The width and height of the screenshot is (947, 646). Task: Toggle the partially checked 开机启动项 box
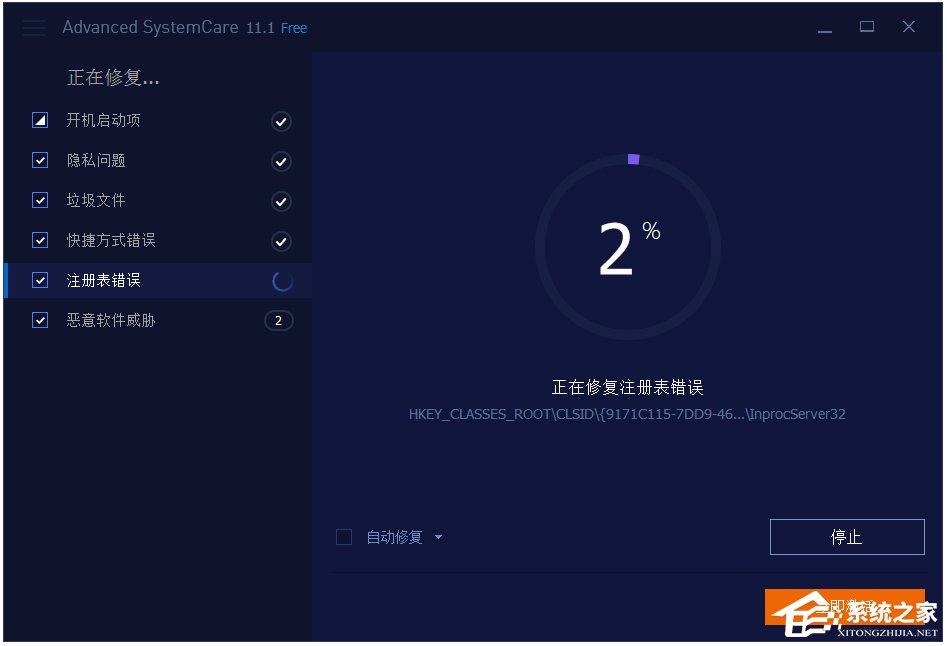click(x=40, y=120)
